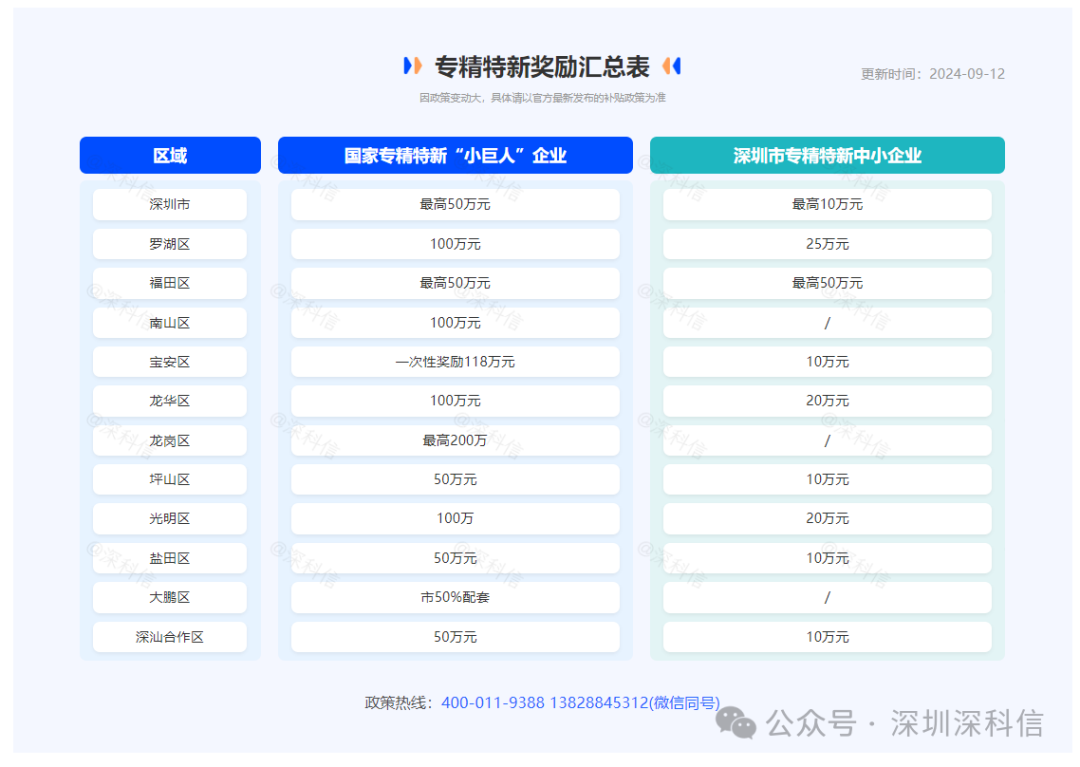Select the 大鹏区 region cell
This screenshot has height=767, width=1080.
click(x=170, y=597)
